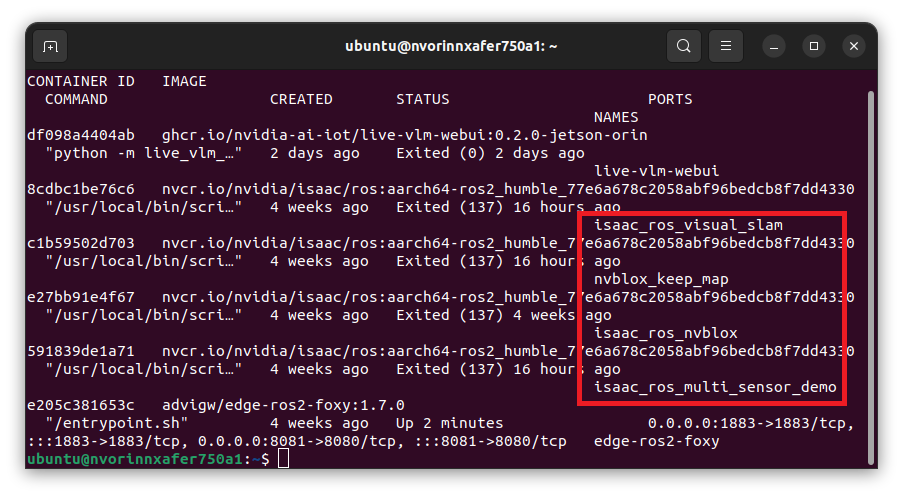
Task: Click container ID c1b59502d703
Action: coord(80,243)
